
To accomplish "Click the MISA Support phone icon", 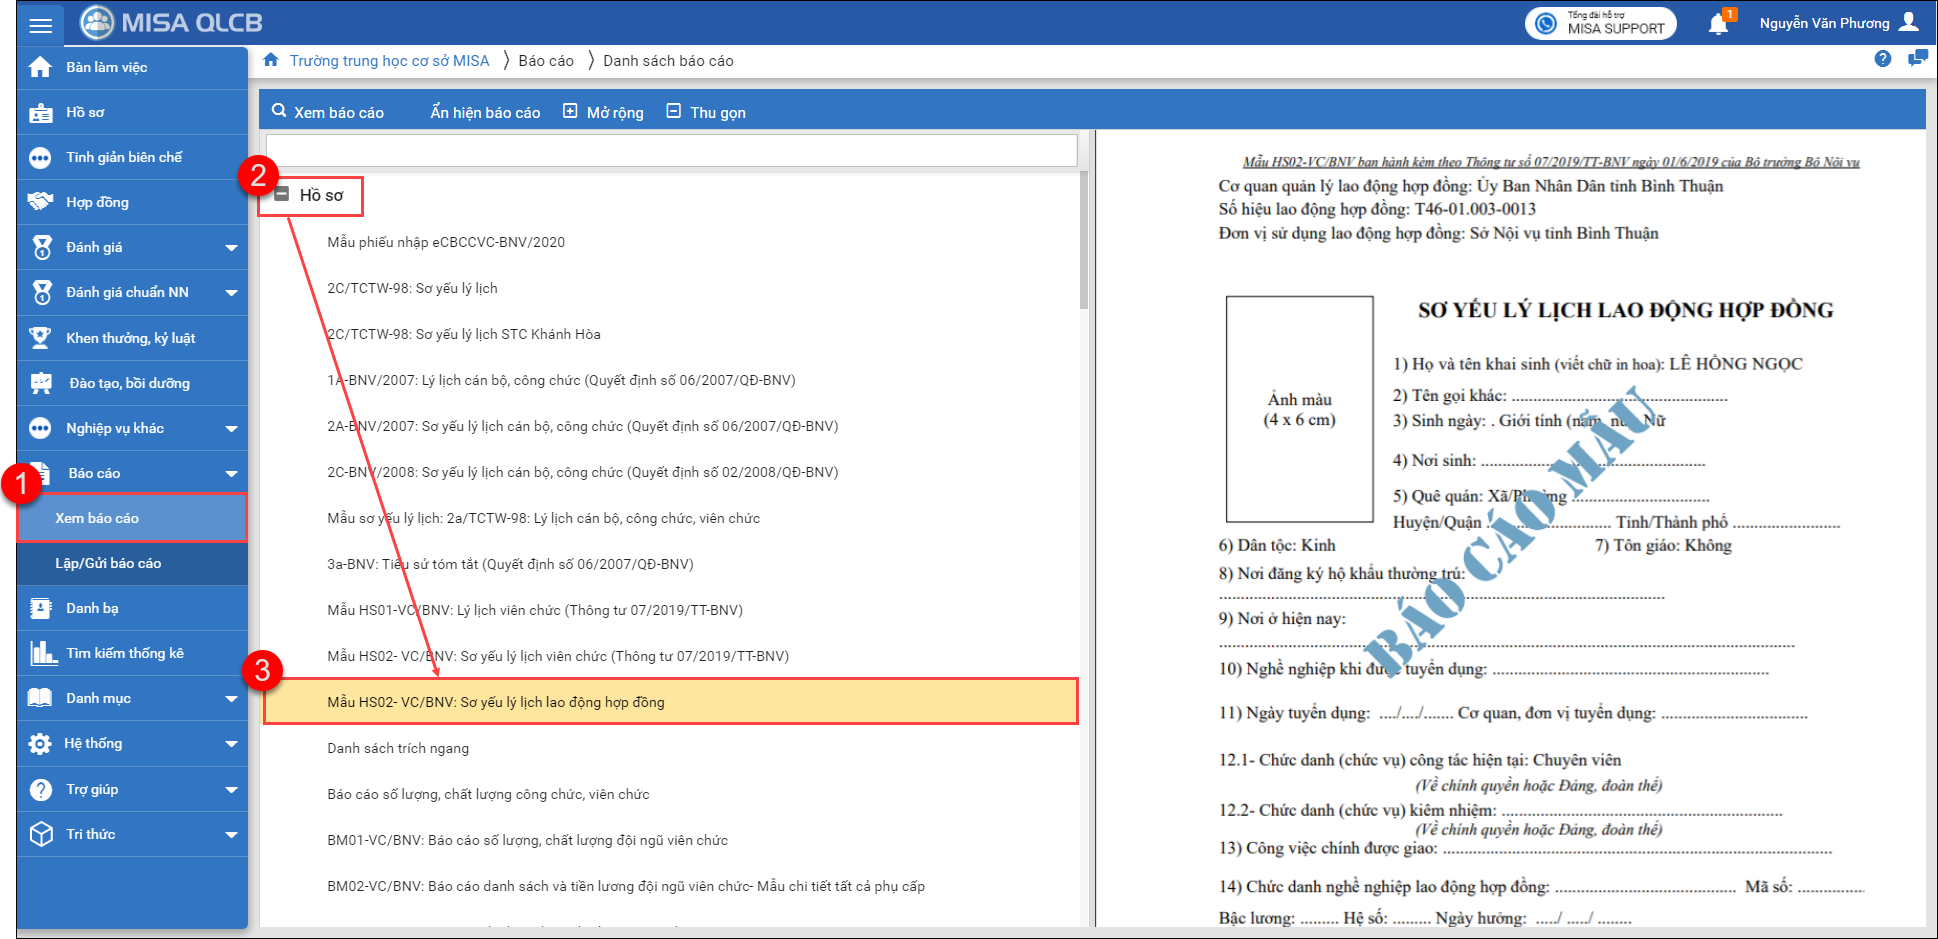I will [1546, 24].
